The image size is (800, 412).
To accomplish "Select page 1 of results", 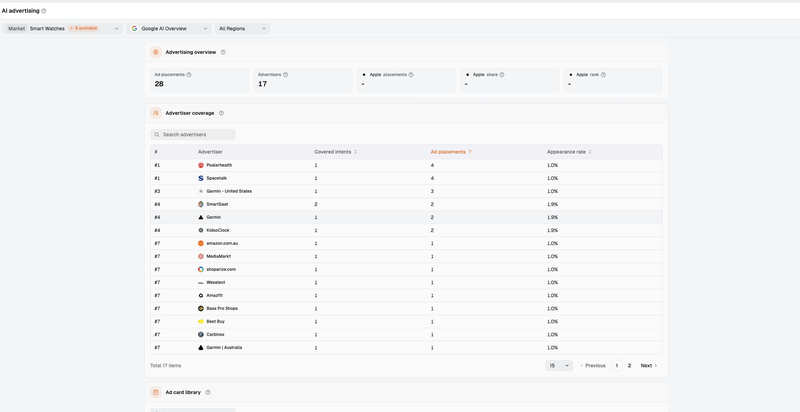I will point(617,366).
